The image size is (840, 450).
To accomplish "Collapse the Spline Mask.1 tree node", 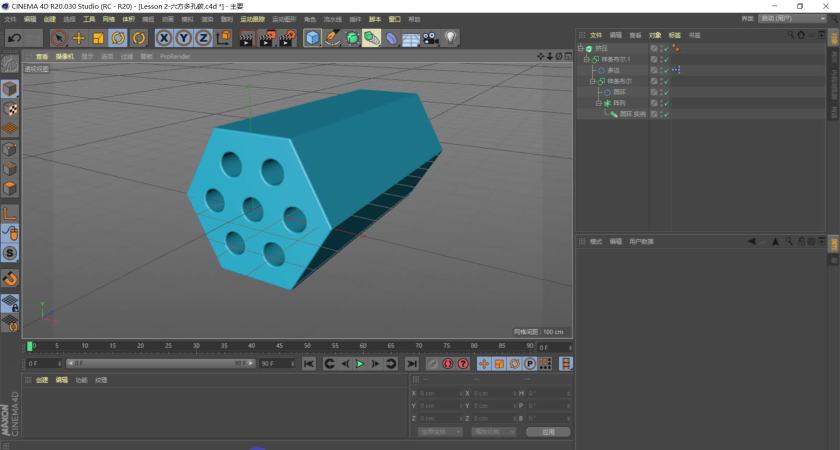I will click(x=587, y=59).
